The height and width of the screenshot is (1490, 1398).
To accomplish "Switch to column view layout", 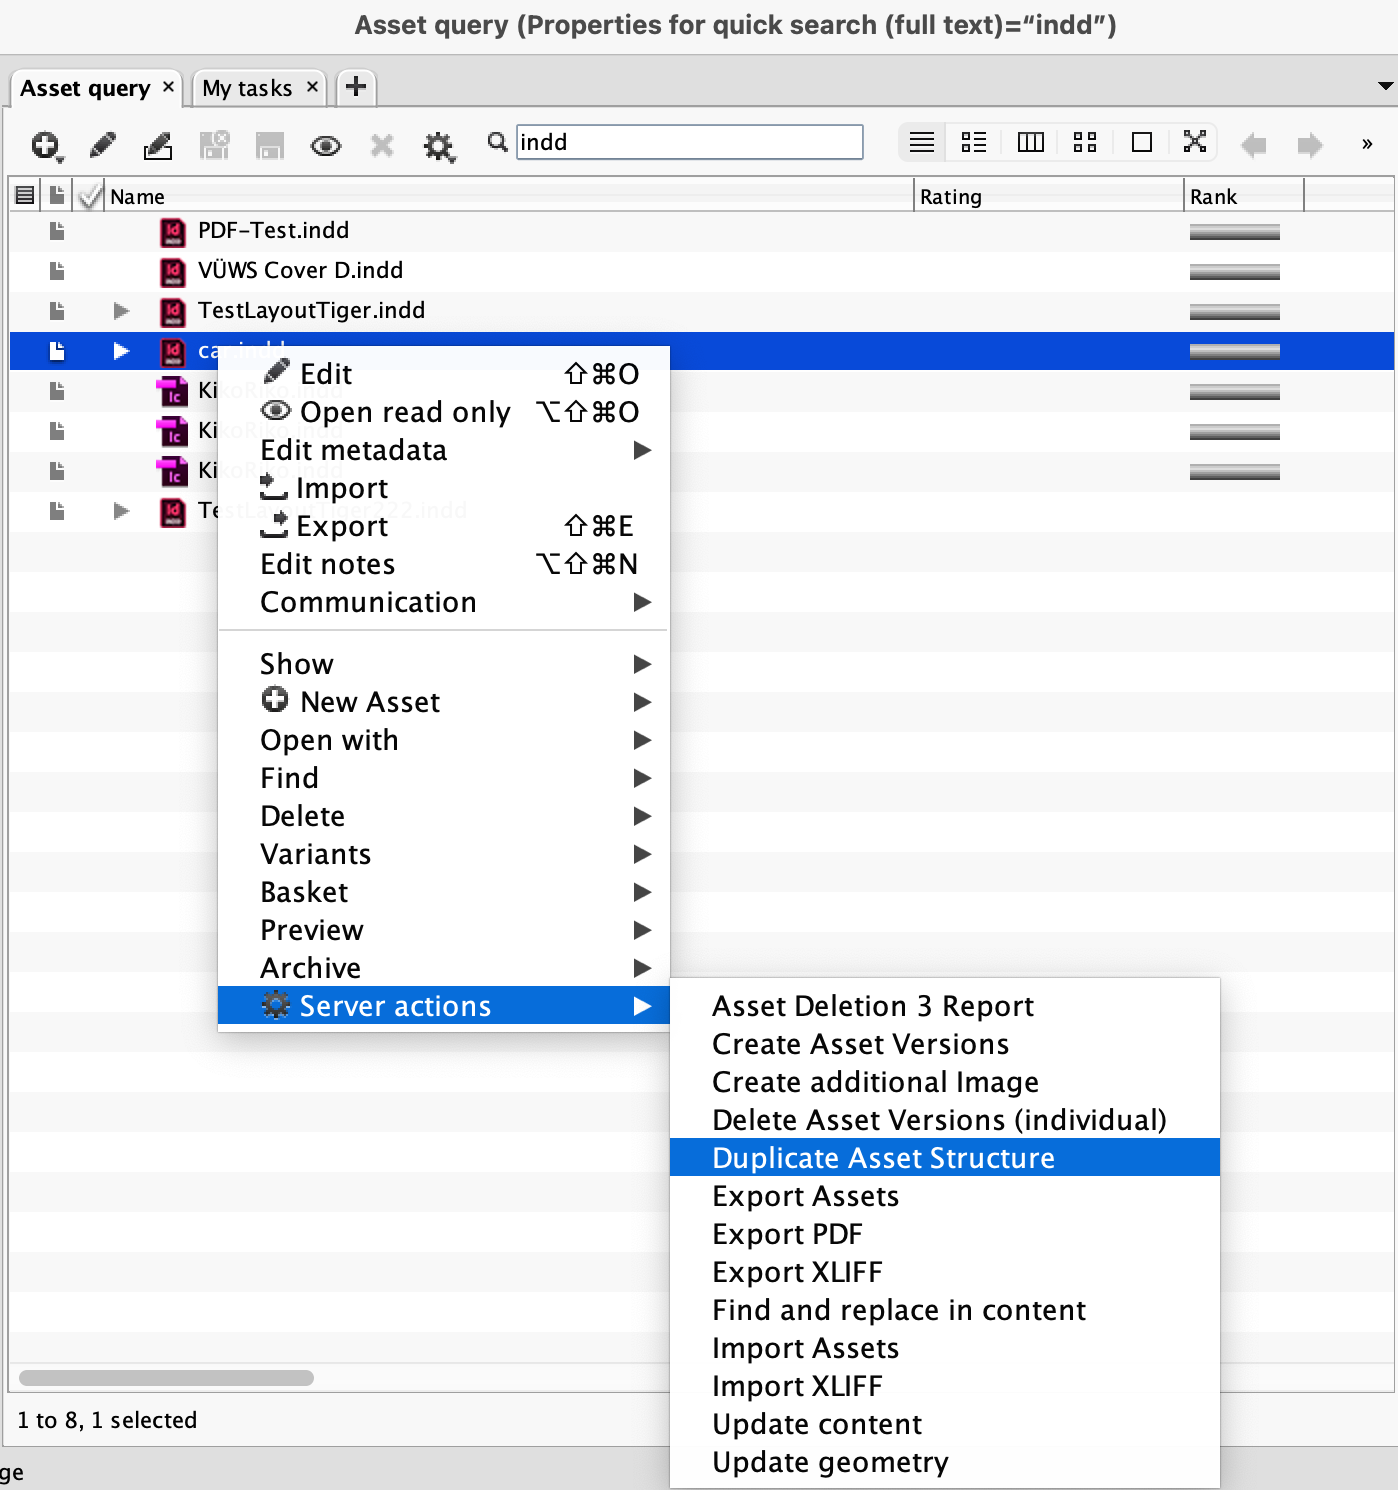I will (x=1030, y=142).
